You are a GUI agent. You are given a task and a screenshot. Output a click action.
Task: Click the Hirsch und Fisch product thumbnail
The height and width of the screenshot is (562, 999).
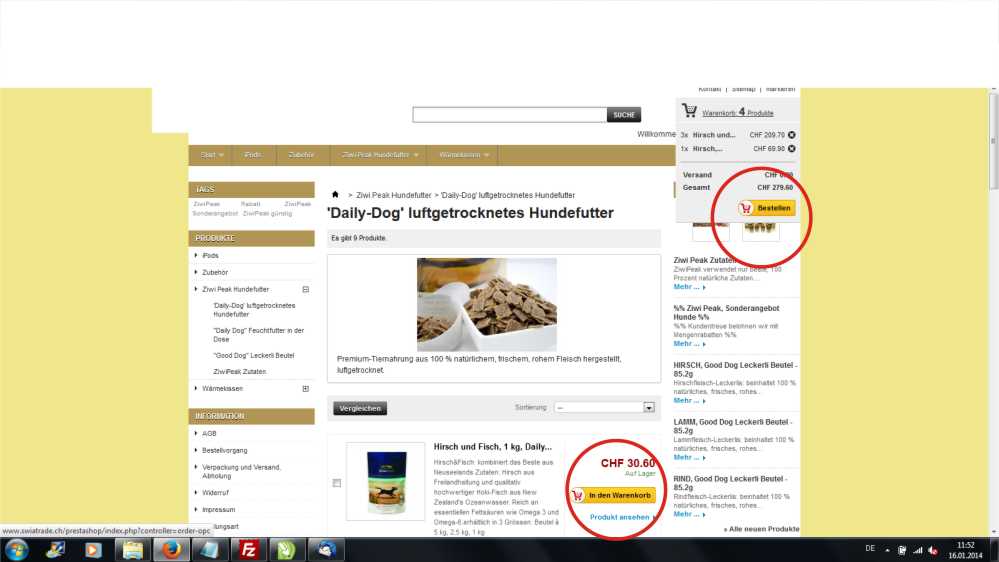click(385, 482)
